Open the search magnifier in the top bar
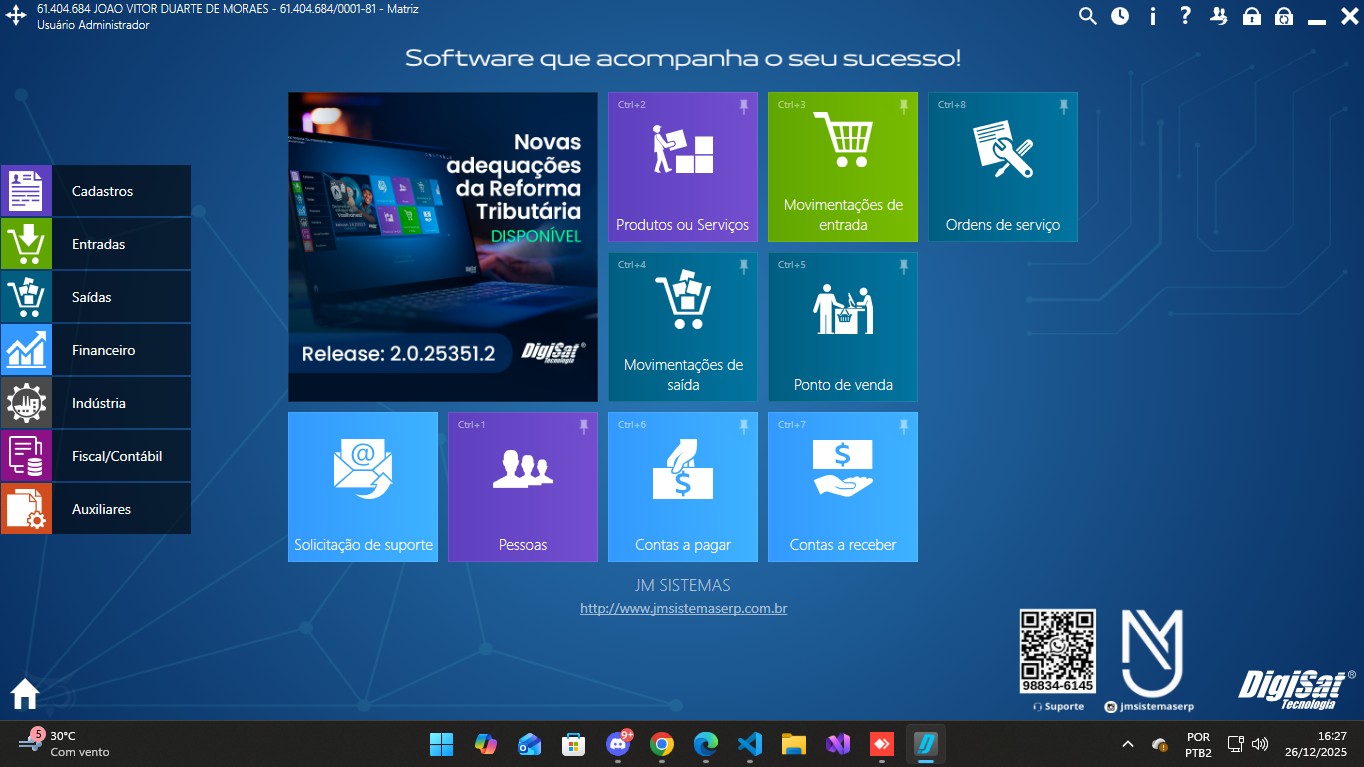1364x767 pixels. (1086, 16)
